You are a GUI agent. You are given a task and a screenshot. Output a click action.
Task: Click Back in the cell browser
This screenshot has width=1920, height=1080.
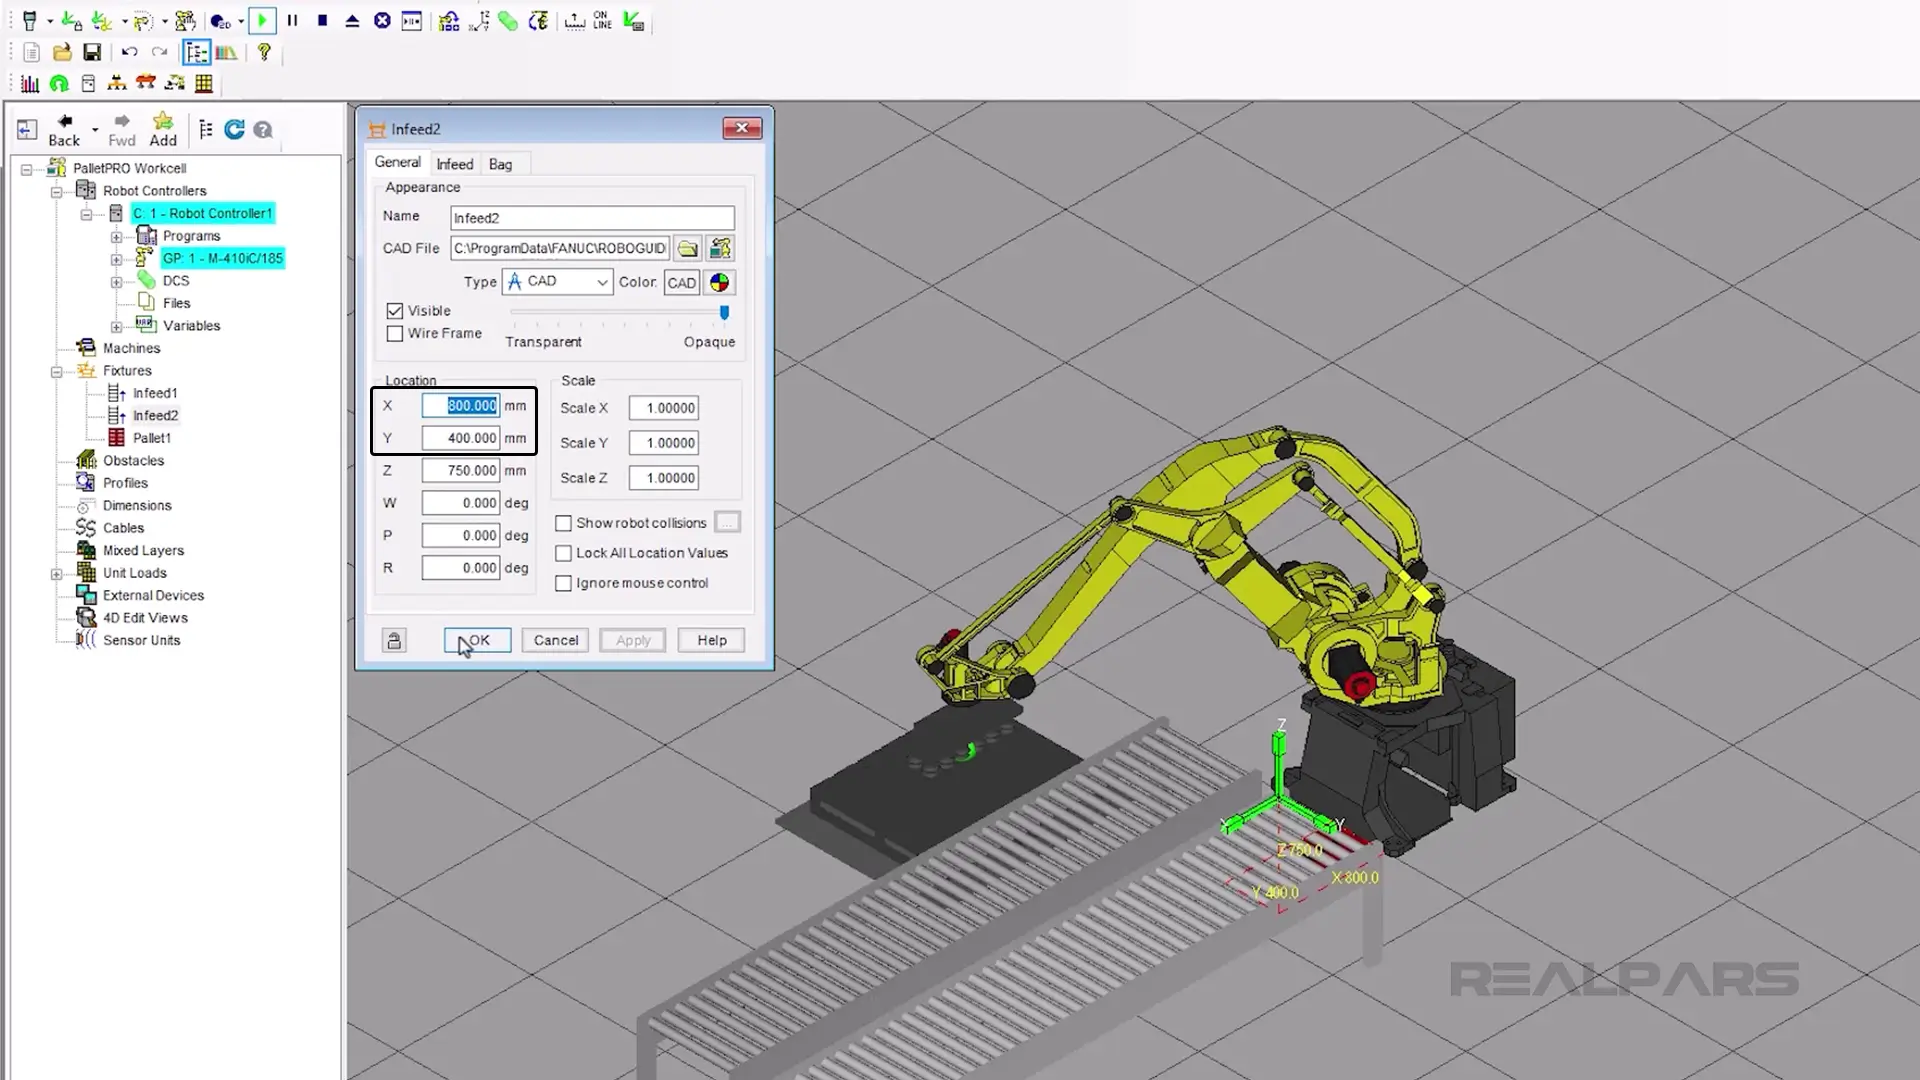tap(64, 130)
